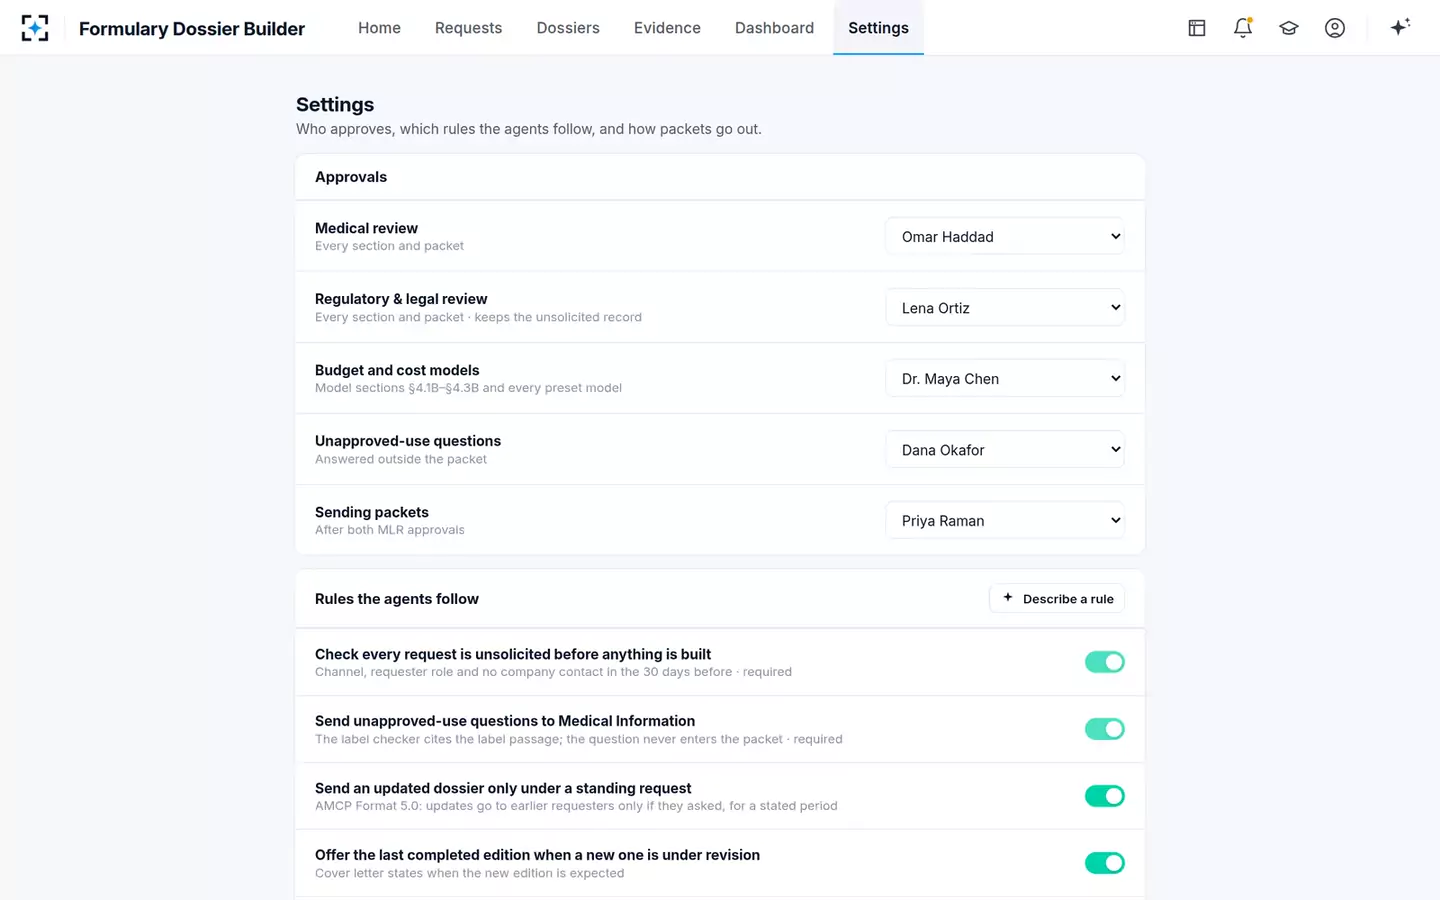
Task: Open the Medical review approver dropdown
Action: [1005, 237]
